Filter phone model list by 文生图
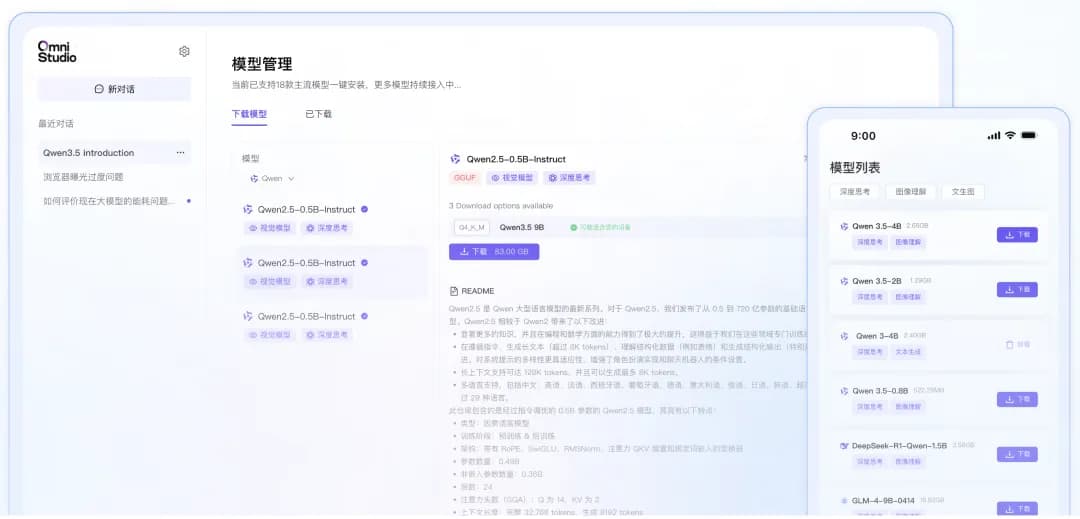Image resolution: width=1080 pixels, height=519 pixels. click(x=963, y=192)
